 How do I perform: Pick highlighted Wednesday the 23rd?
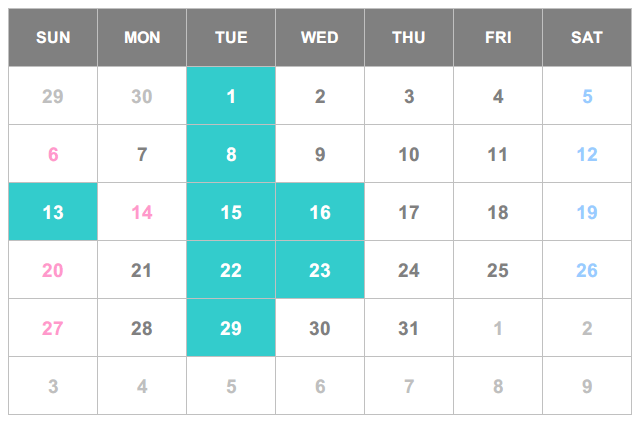click(x=320, y=269)
